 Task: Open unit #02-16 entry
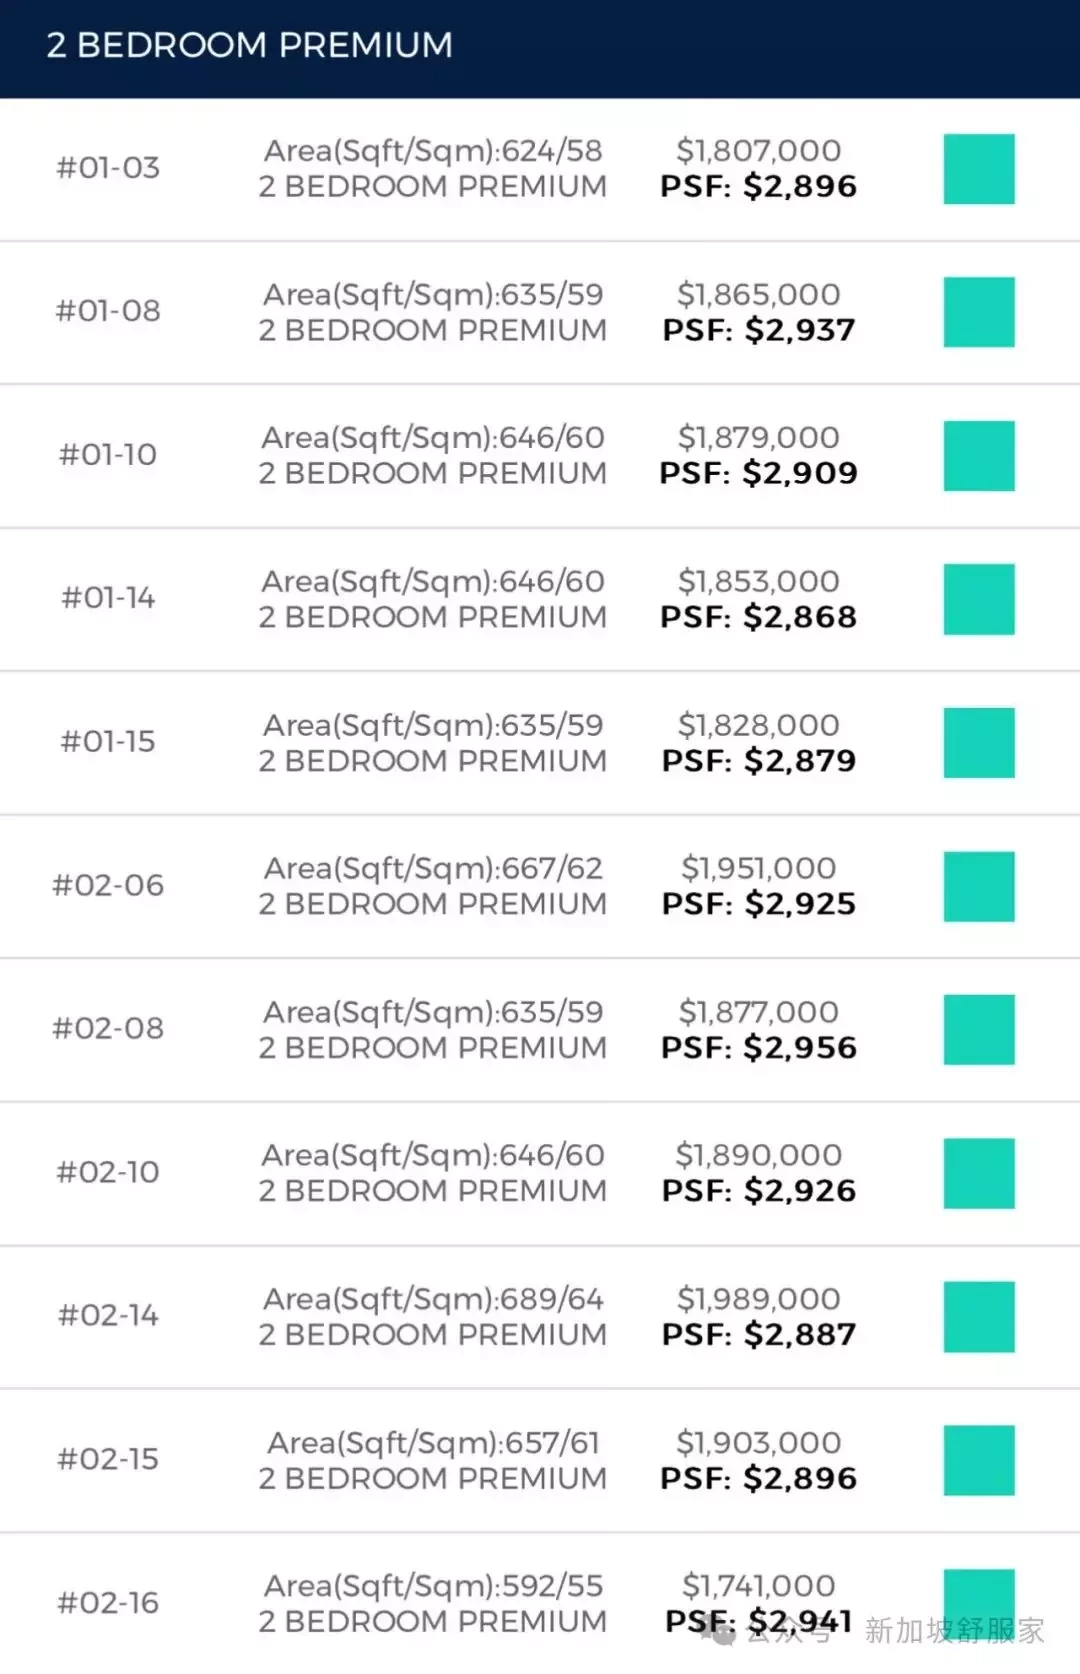tap(540, 1603)
